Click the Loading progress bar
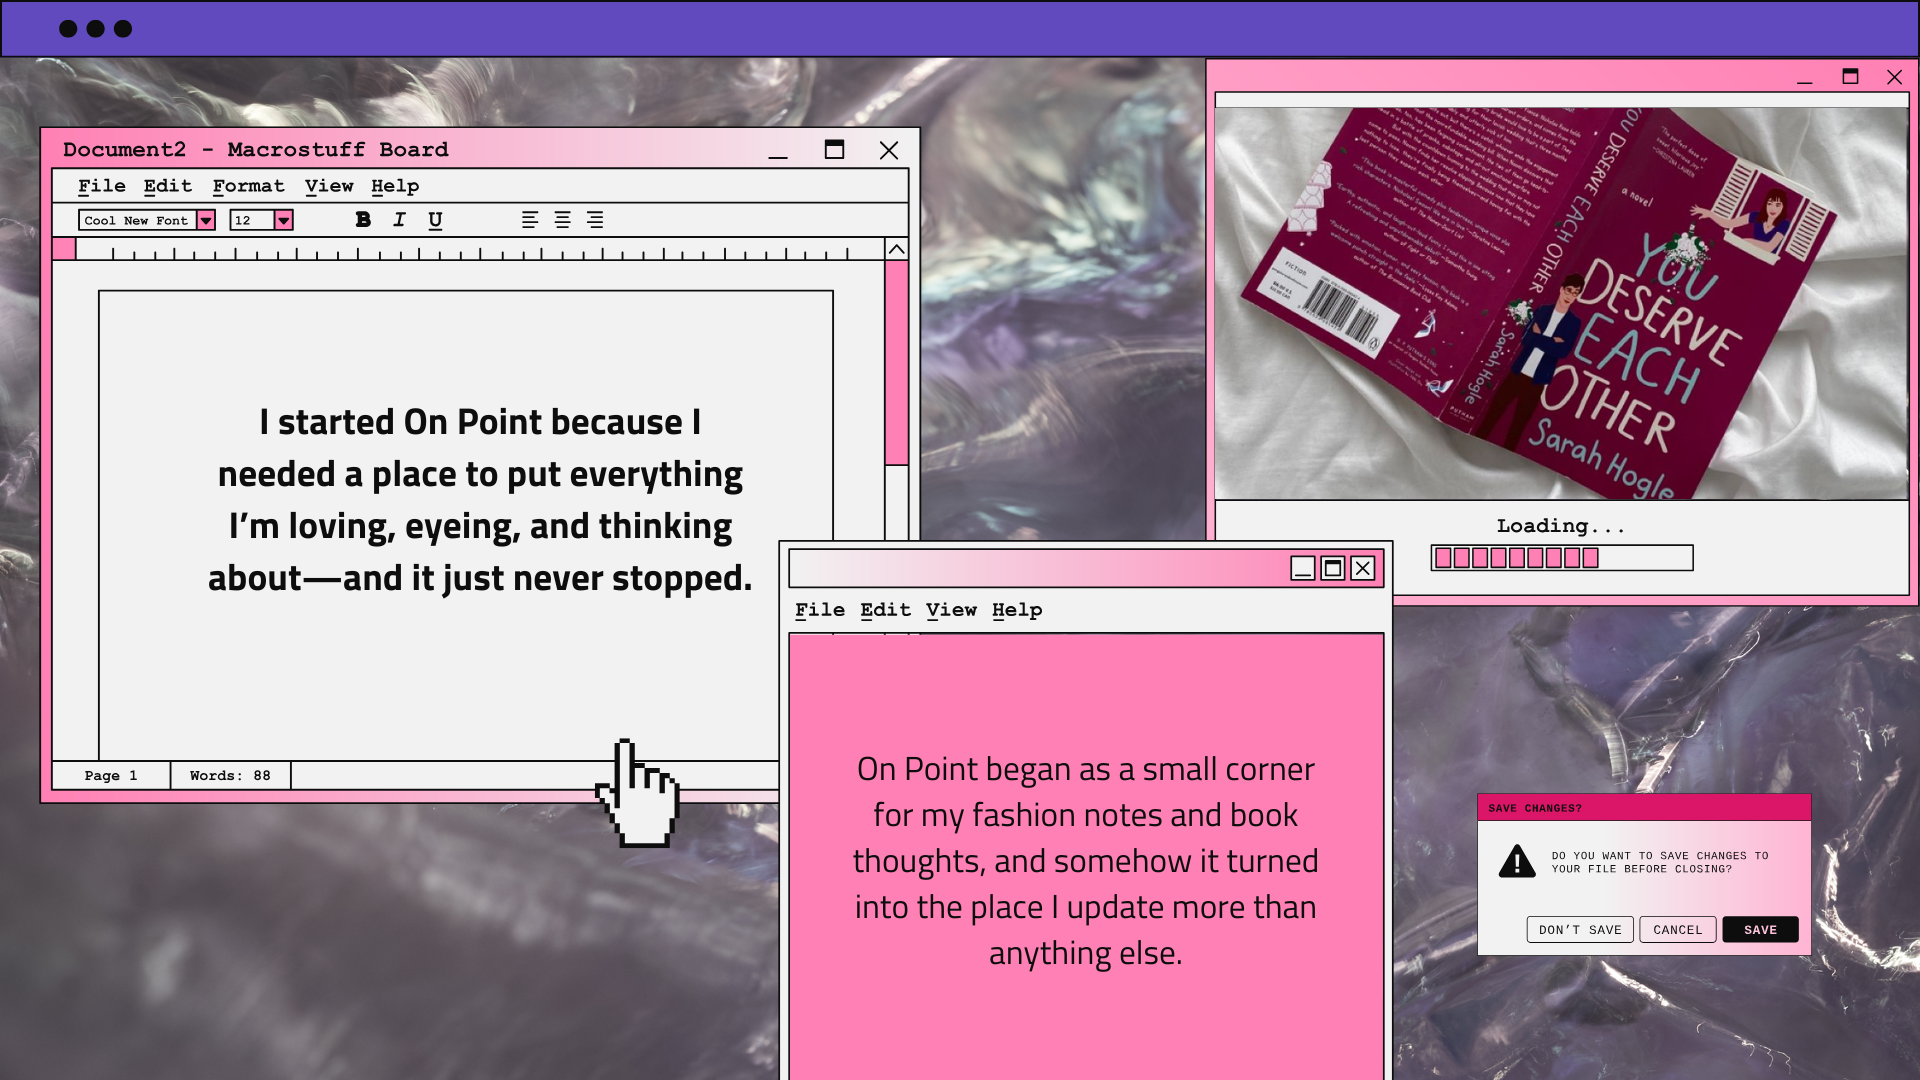The width and height of the screenshot is (1920, 1080). coord(1561,558)
